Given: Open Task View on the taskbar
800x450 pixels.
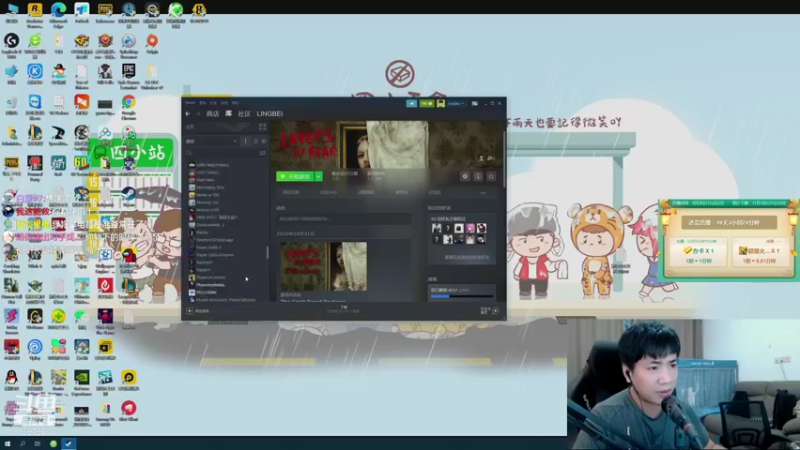Looking at the screenshot, I should point(37,444).
